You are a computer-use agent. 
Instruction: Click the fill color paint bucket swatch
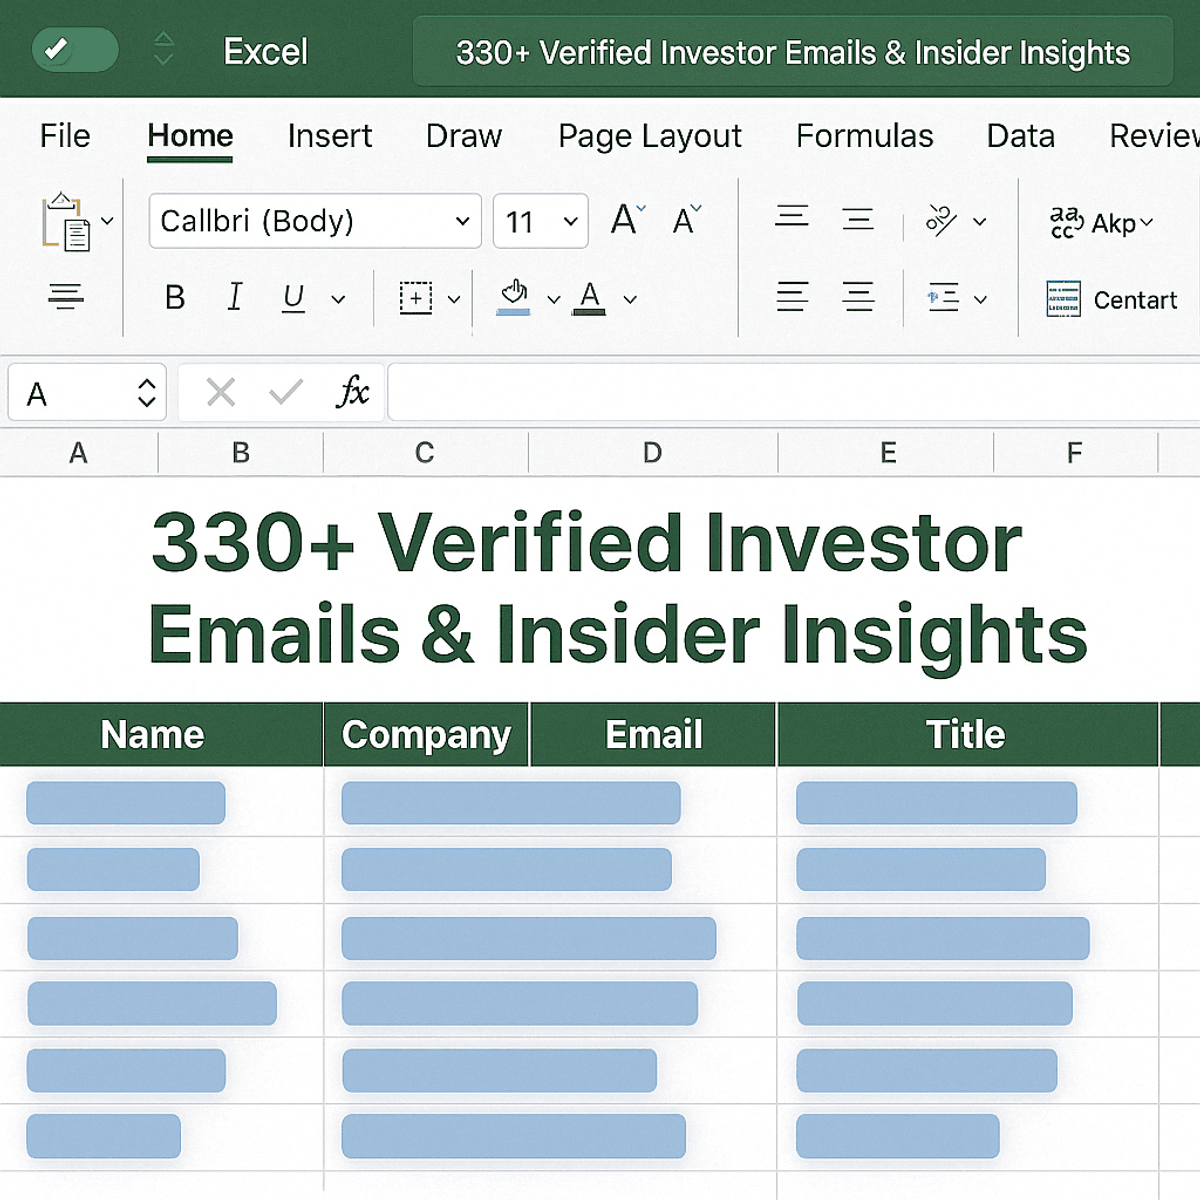[514, 297]
